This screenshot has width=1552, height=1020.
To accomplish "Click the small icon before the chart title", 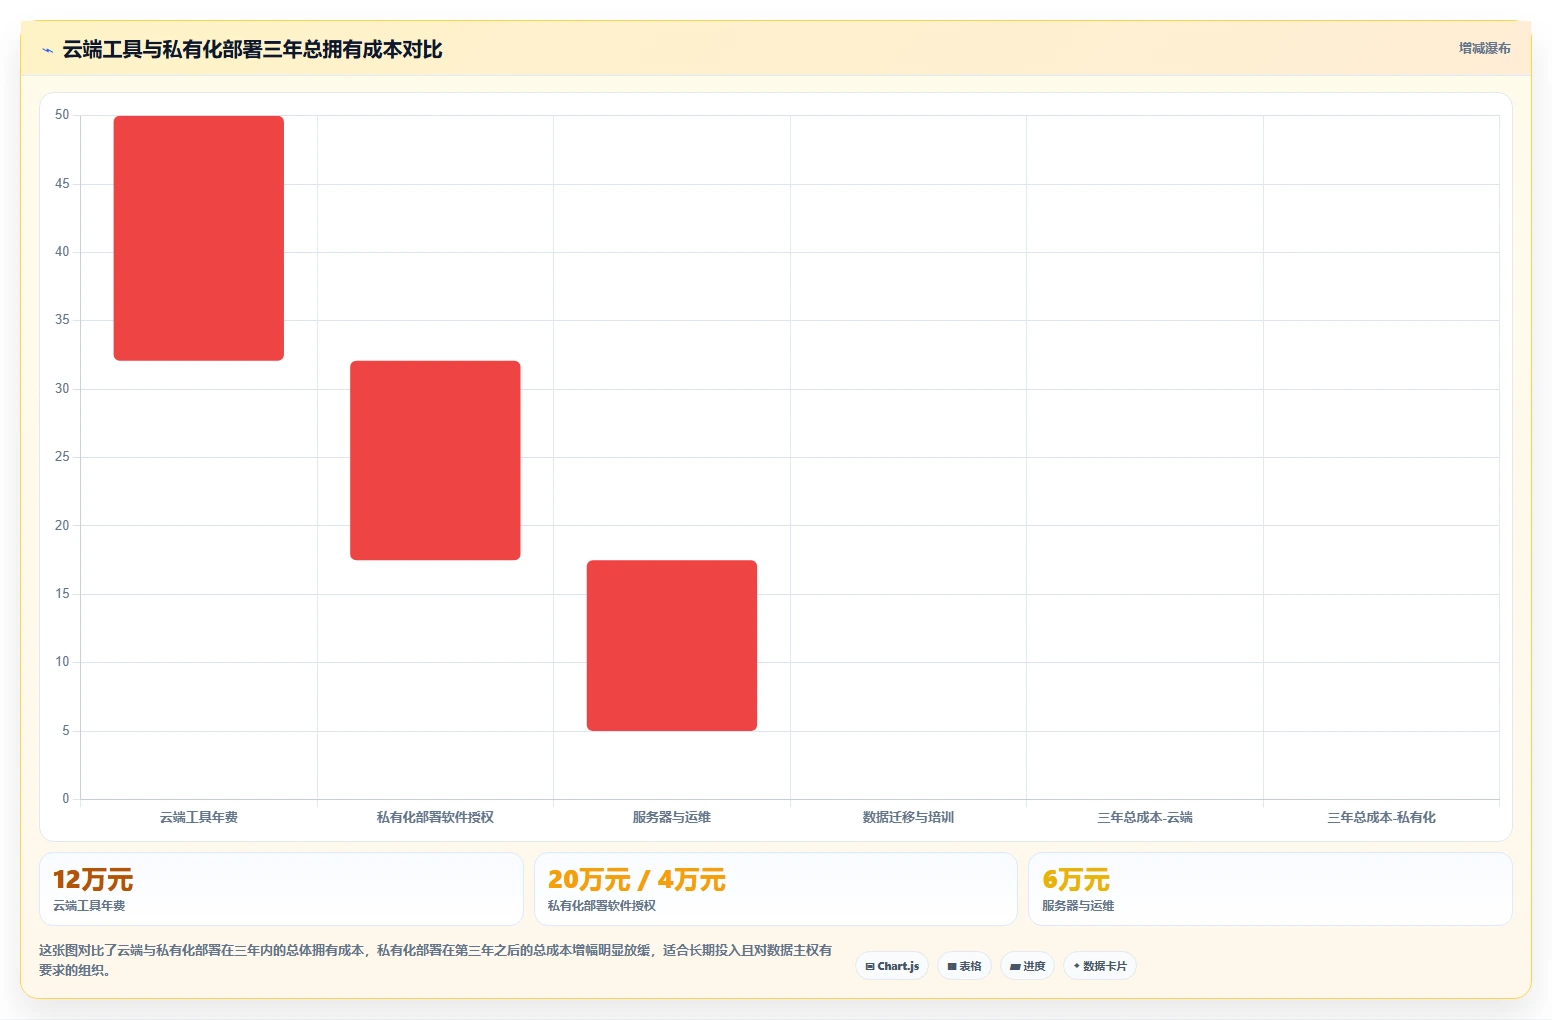I will [47, 50].
